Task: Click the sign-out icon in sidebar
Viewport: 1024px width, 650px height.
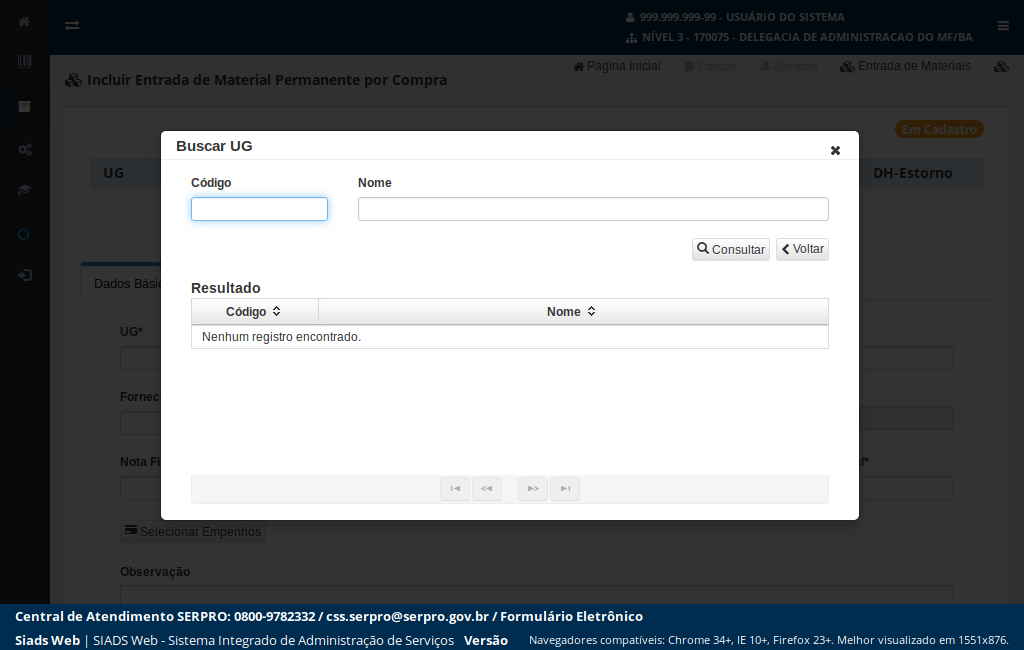Action: (24, 275)
